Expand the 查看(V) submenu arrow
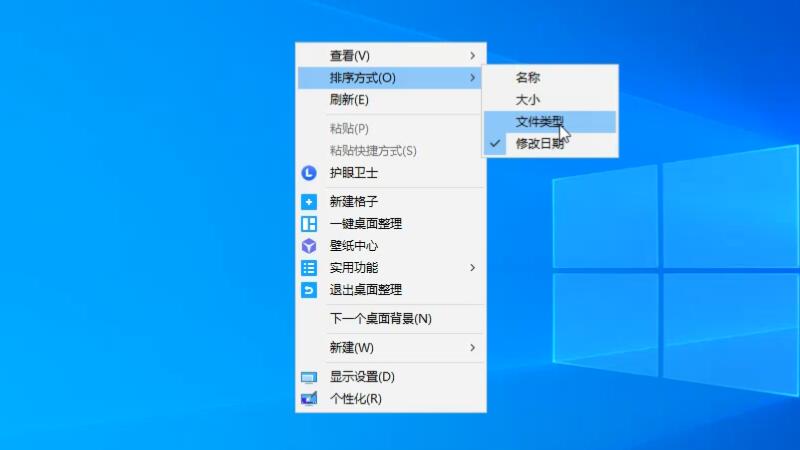The width and height of the screenshot is (800, 450). (473, 56)
